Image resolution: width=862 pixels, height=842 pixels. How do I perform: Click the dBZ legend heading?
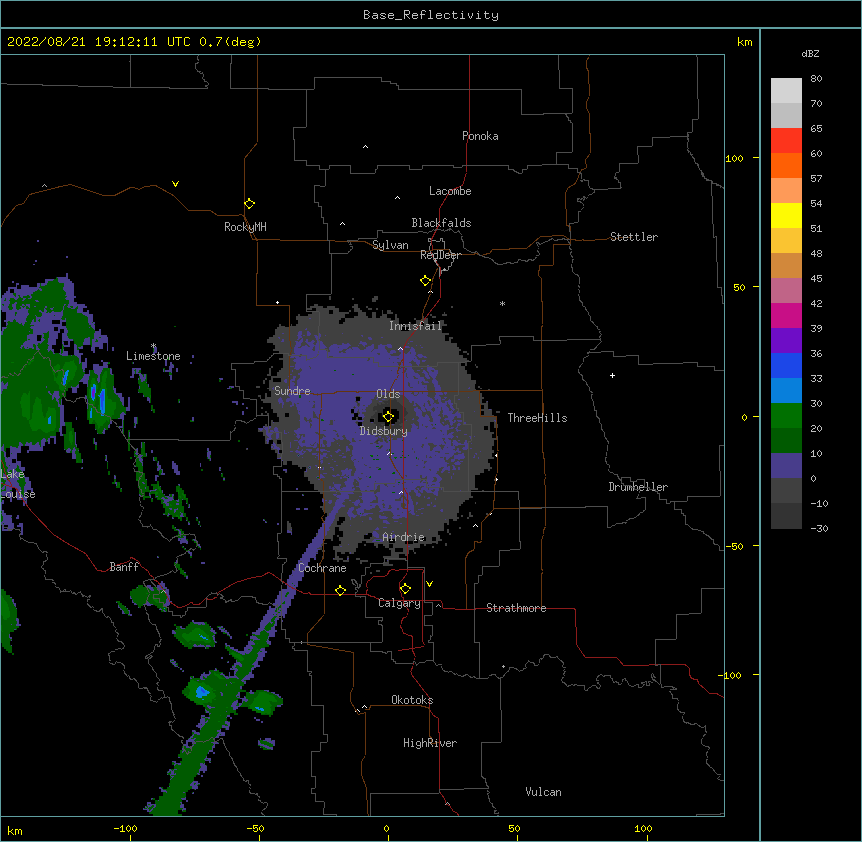click(810, 53)
